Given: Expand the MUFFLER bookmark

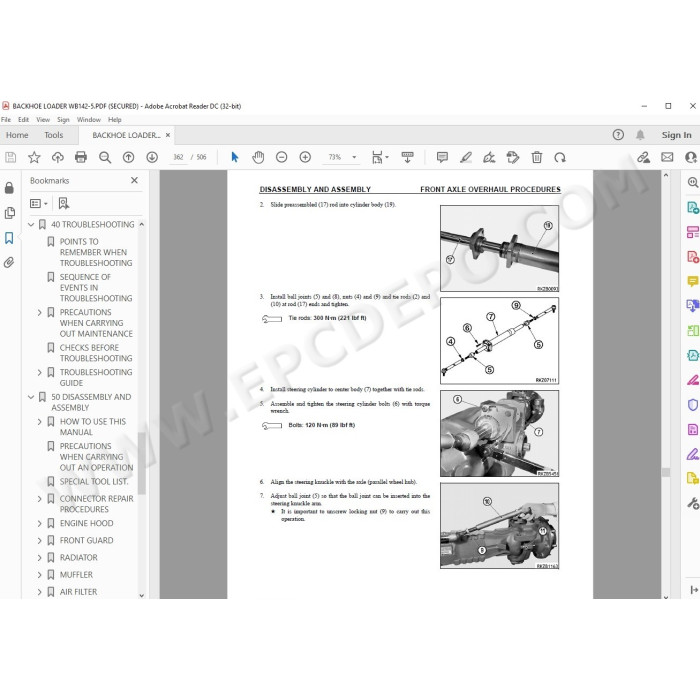Looking at the screenshot, I should tap(39, 575).
